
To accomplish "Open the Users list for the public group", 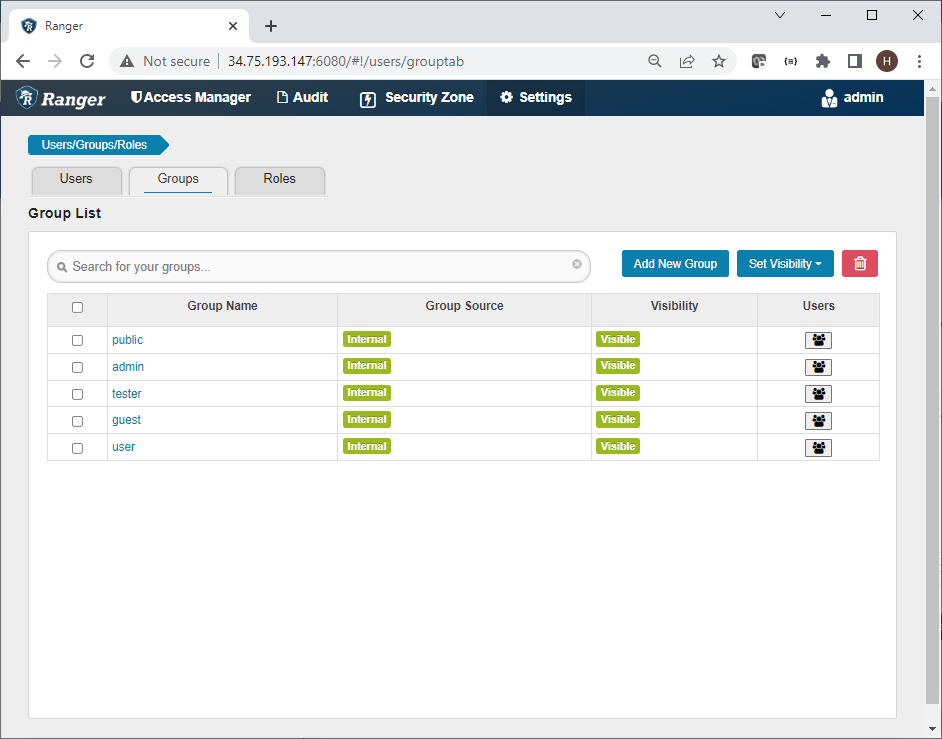I will pos(818,340).
